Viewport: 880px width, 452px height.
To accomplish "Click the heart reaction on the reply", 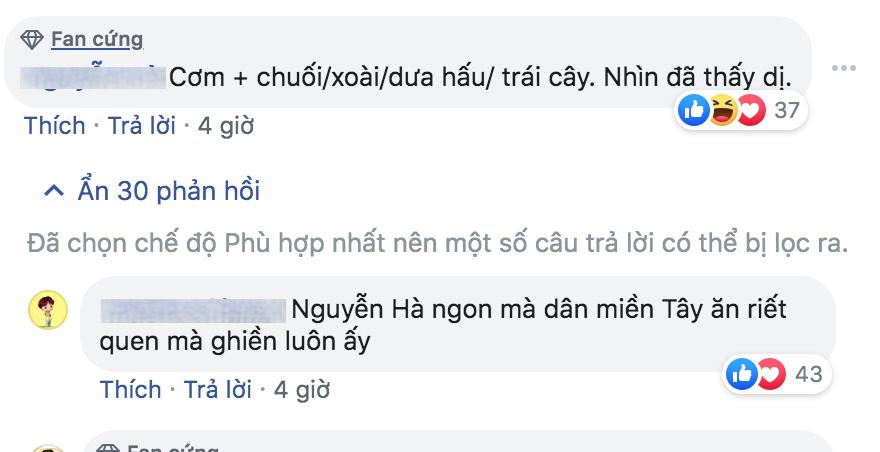I will tap(771, 373).
